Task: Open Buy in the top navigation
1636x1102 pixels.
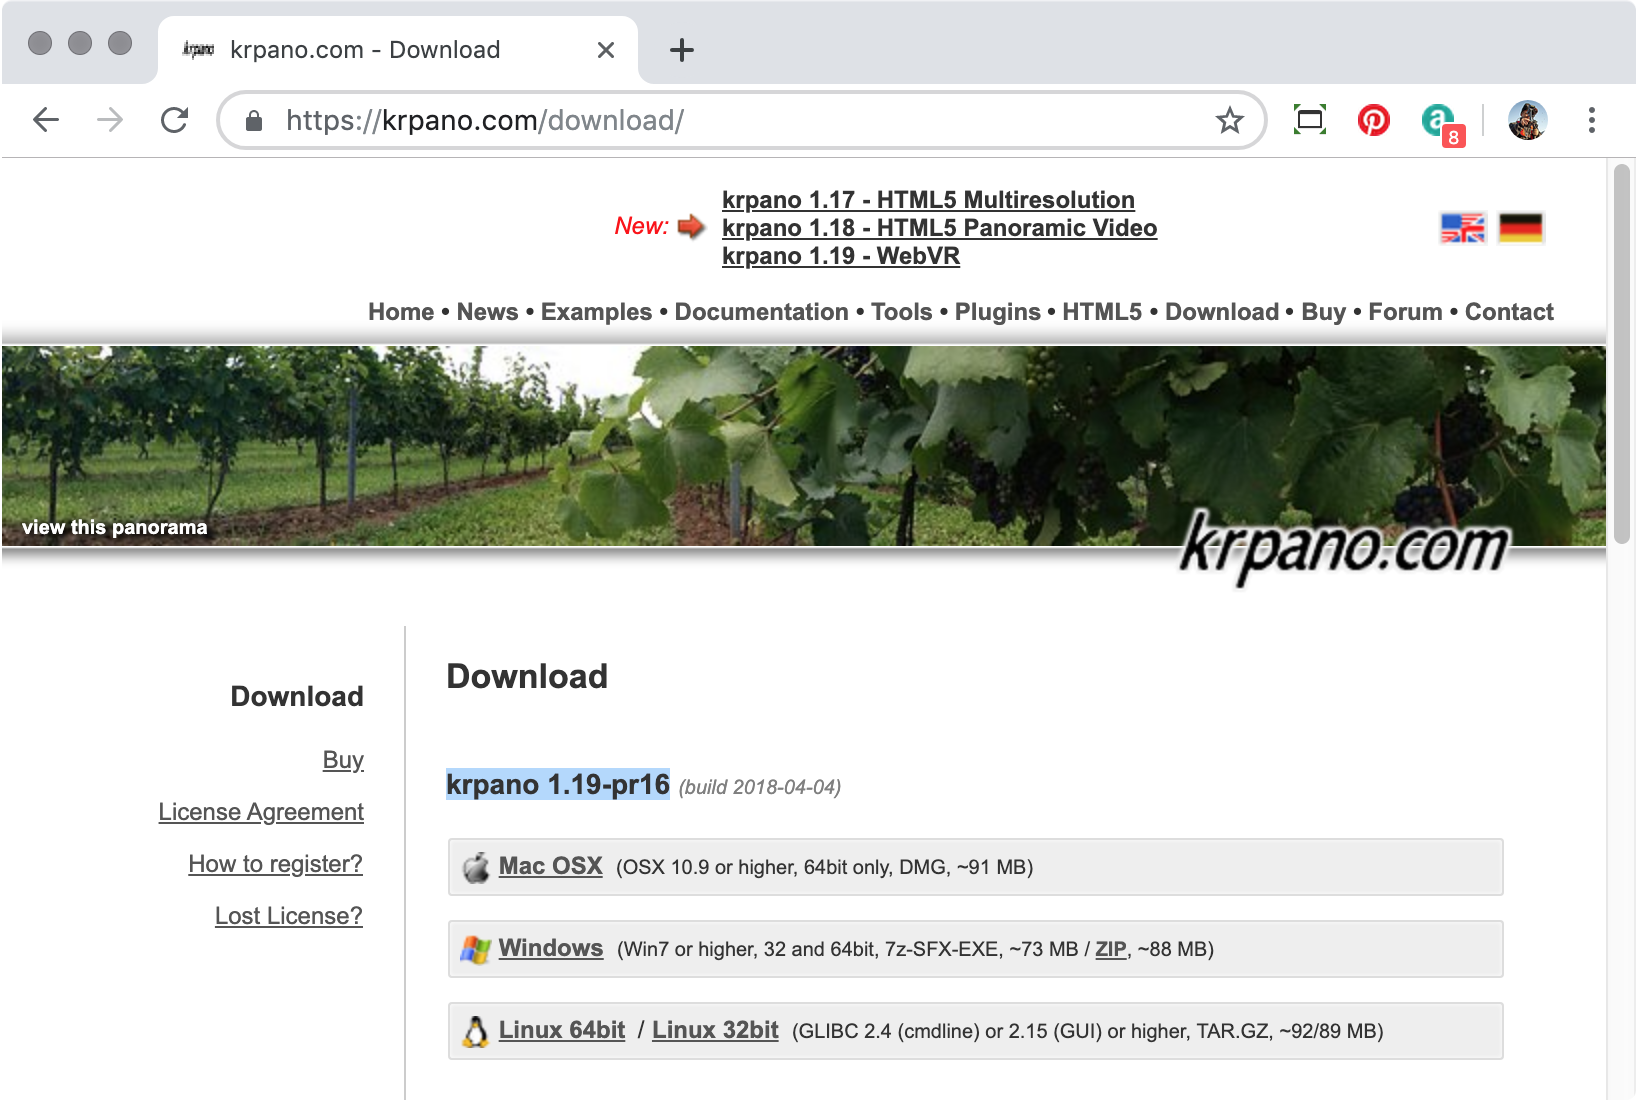Action: [1323, 312]
